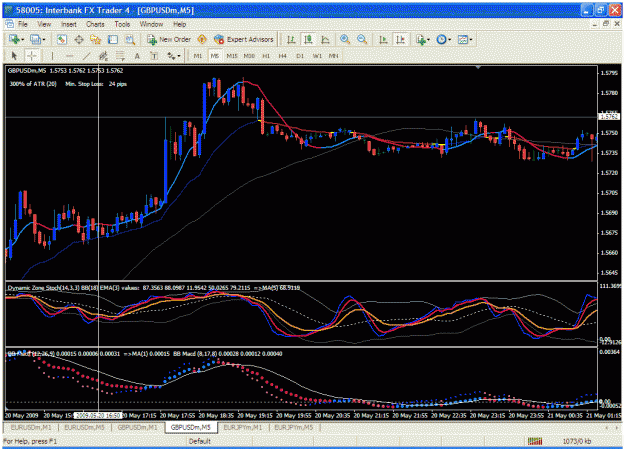This screenshot has height=449, width=625.
Task: Open the Indicators list icon
Action: pos(420,39)
